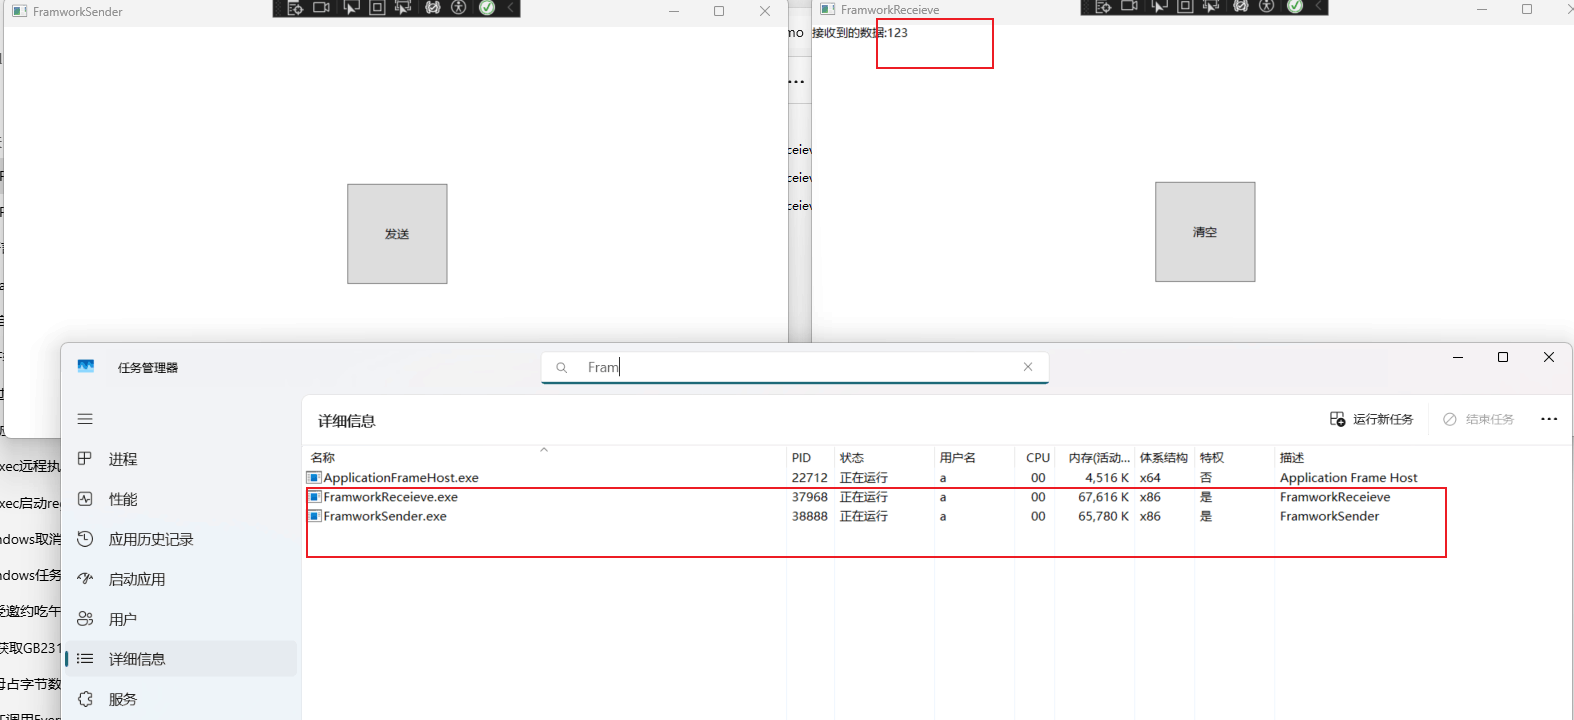Open Task Manager three-dot more options
This screenshot has height=720, width=1574.
click(1549, 419)
